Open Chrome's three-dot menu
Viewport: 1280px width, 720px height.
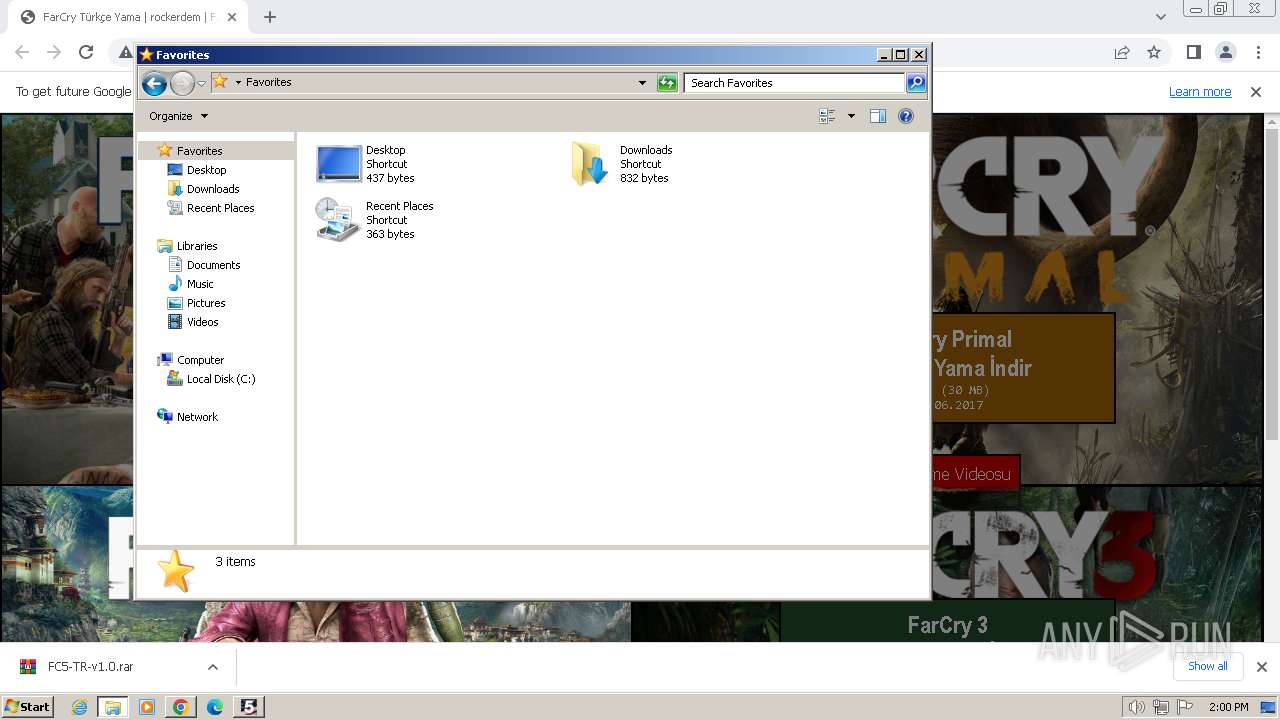(x=1258, y=52)
